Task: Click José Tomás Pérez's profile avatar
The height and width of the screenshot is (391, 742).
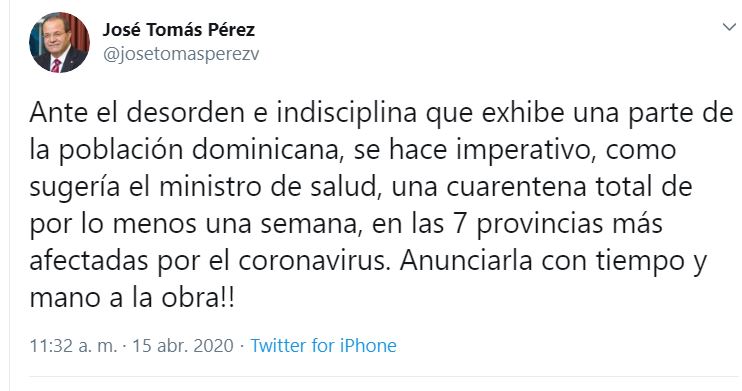Action: pyautogui.click(x=59, y=43)
